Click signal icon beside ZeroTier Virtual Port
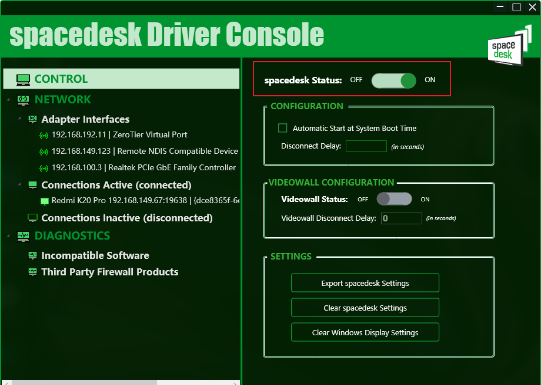 [43, 135]
